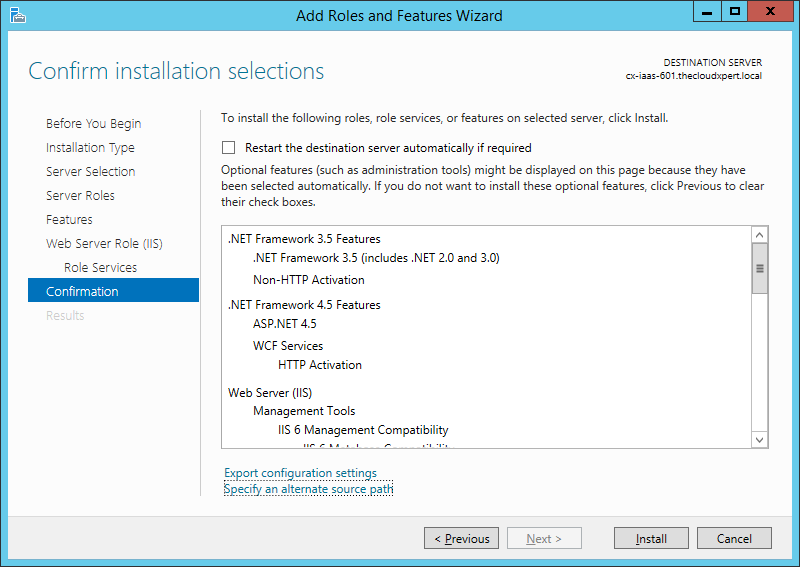Enable automatic restart of destination server checkbox
The image size is (800, 567).
pyautogui.click(x=229, y=147)
